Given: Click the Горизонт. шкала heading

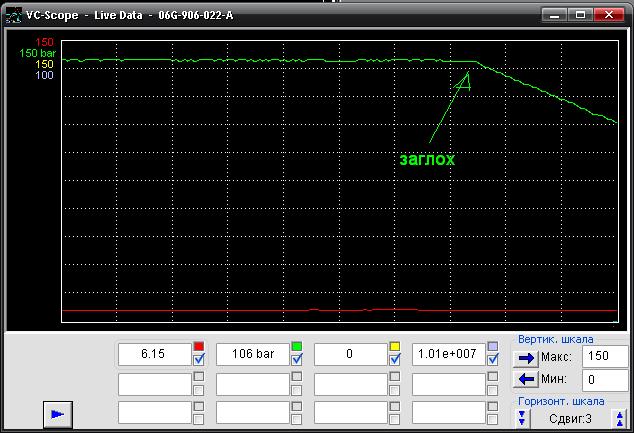Looking at the screenshot, I should tap(561, 401).
